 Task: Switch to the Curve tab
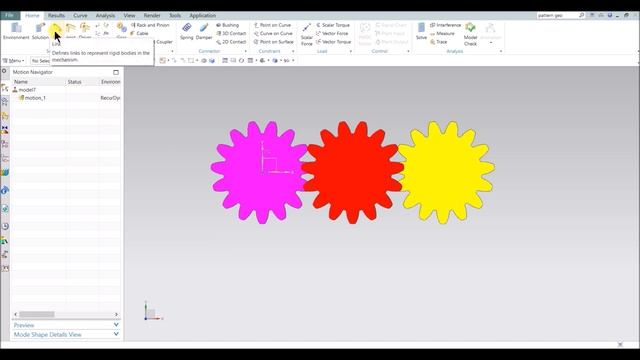pos(80,15)
